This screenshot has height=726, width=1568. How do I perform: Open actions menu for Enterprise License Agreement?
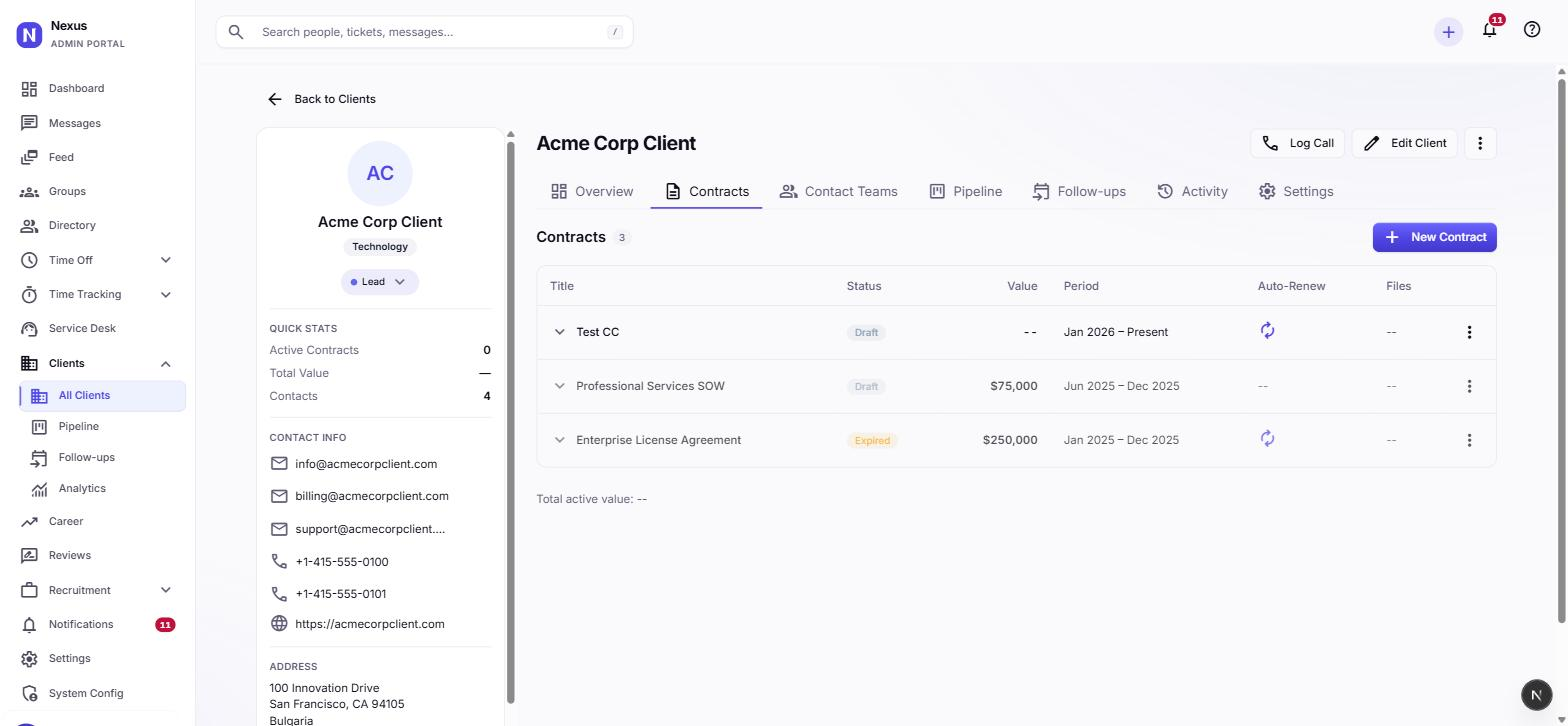click(1469, 440)
